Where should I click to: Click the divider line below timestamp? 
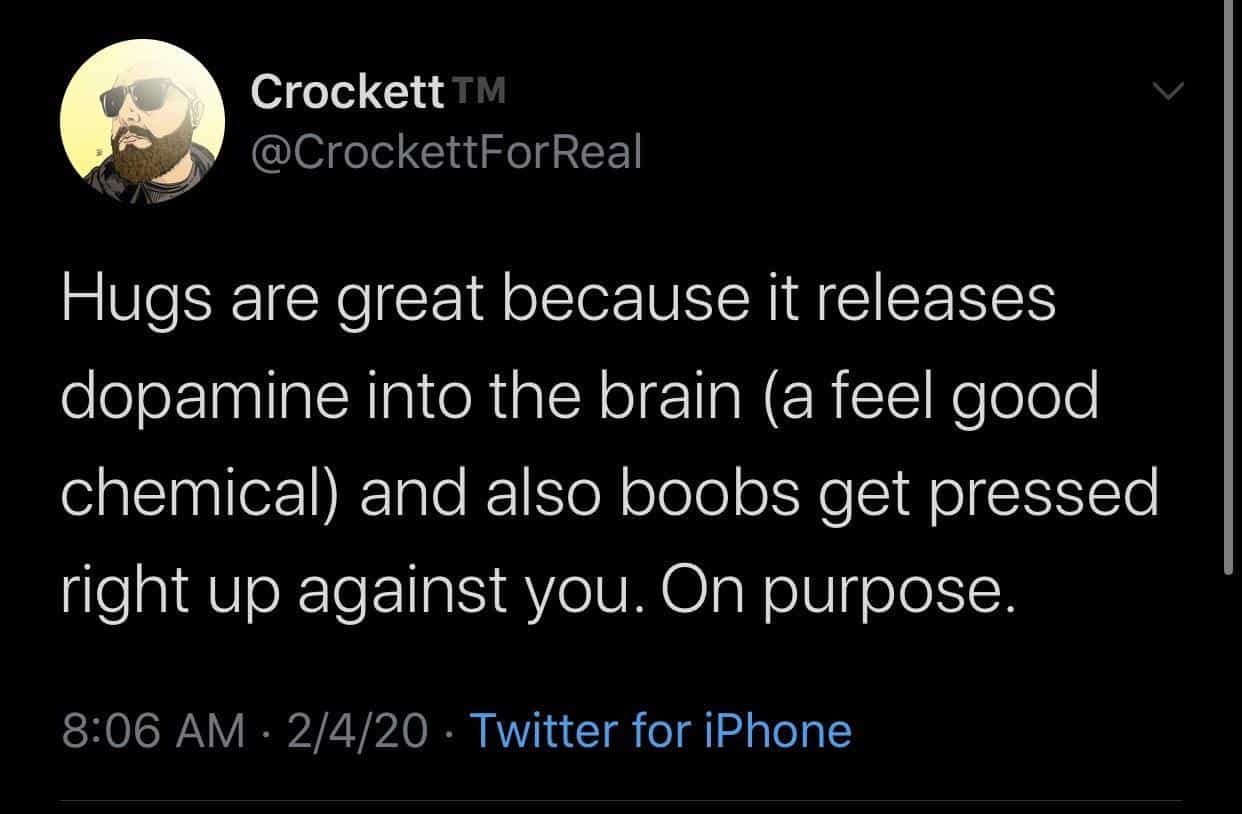point(620,800)
